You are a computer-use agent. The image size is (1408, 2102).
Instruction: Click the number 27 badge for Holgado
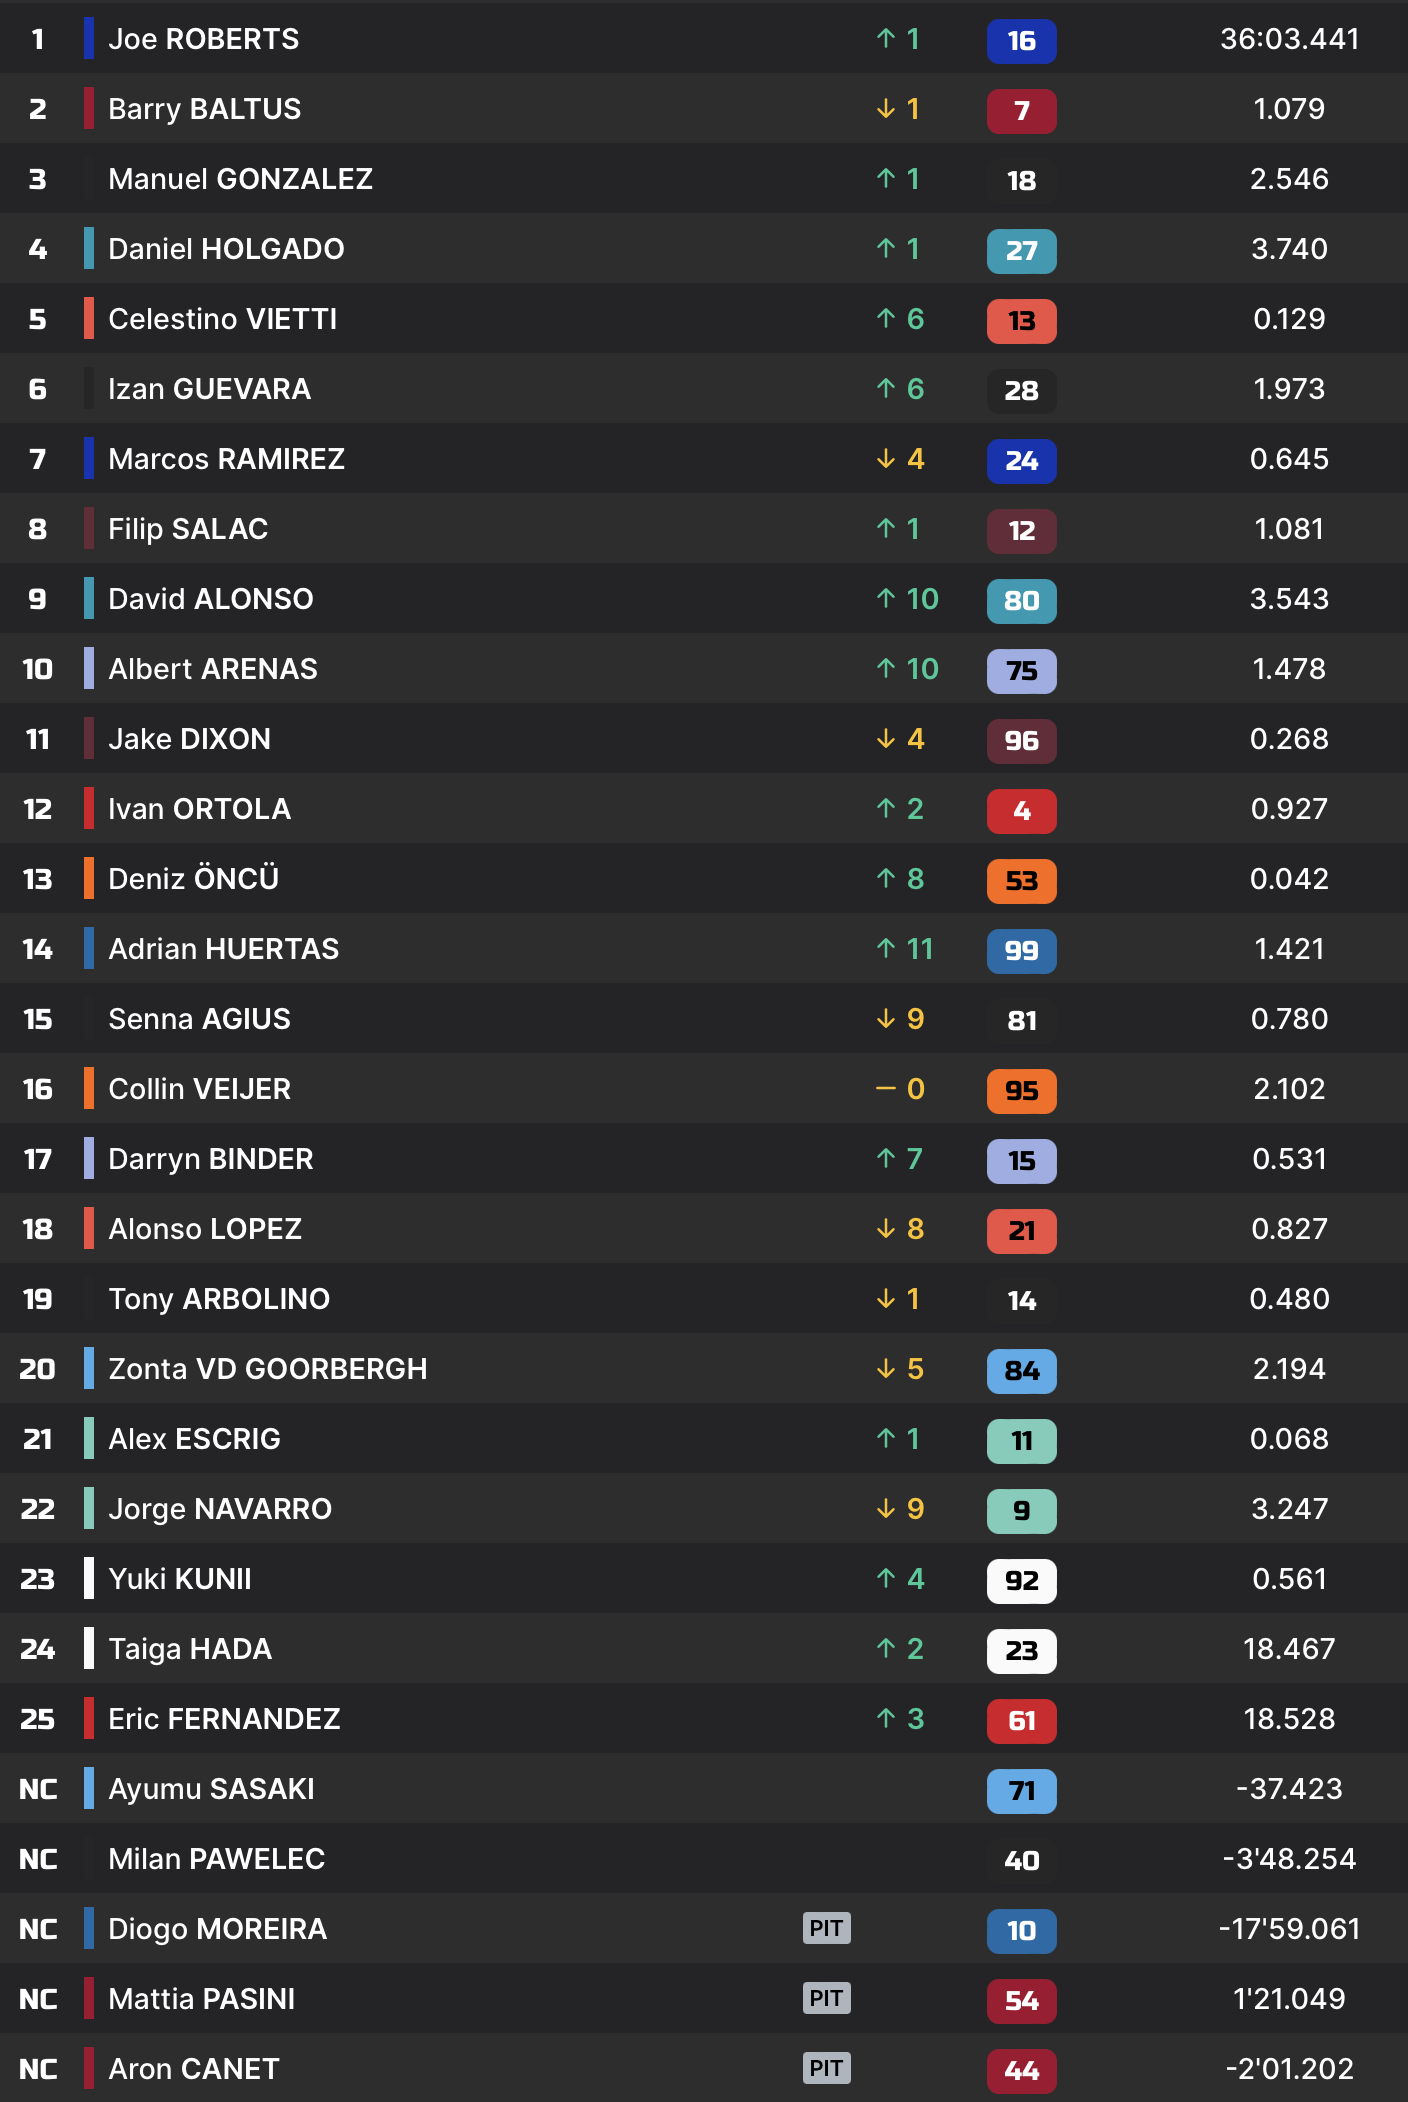1021,251
